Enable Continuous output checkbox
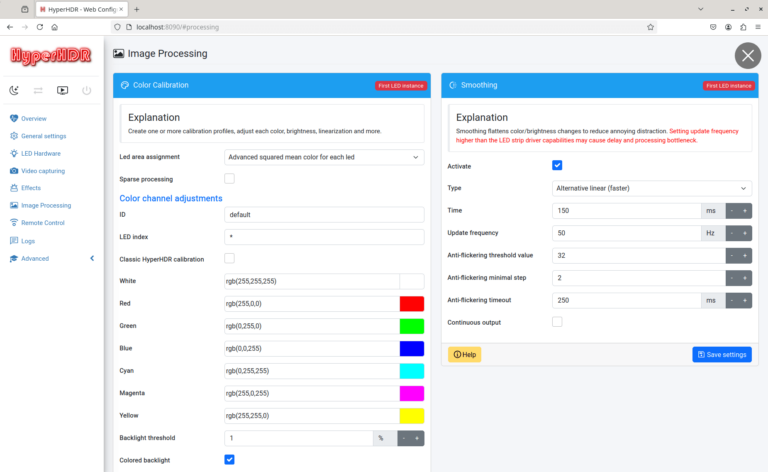768x472 pixels. [x=557, y=322]
